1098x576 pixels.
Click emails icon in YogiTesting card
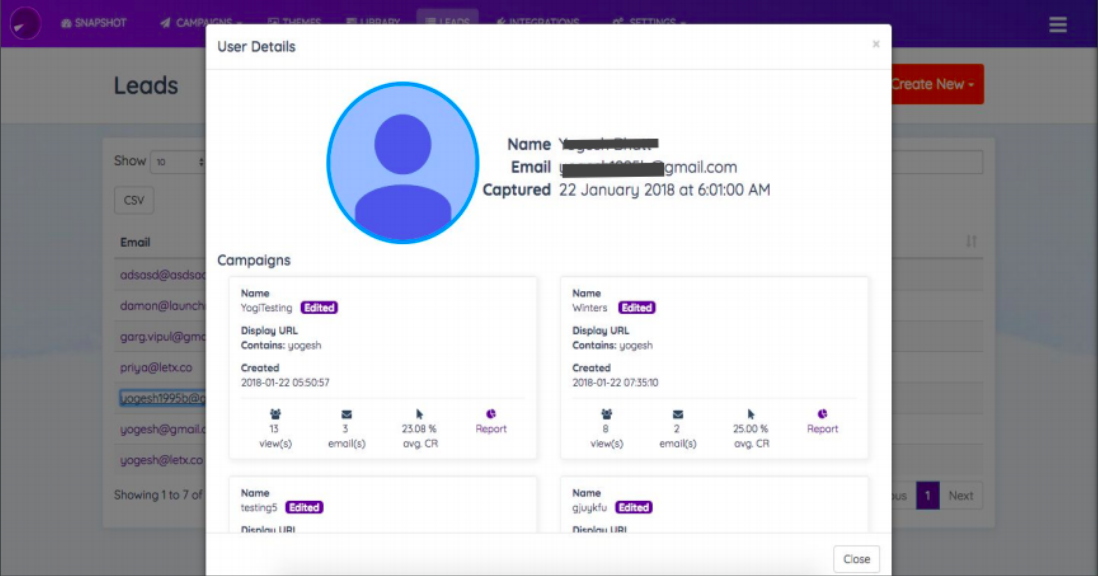coord(347,414)
